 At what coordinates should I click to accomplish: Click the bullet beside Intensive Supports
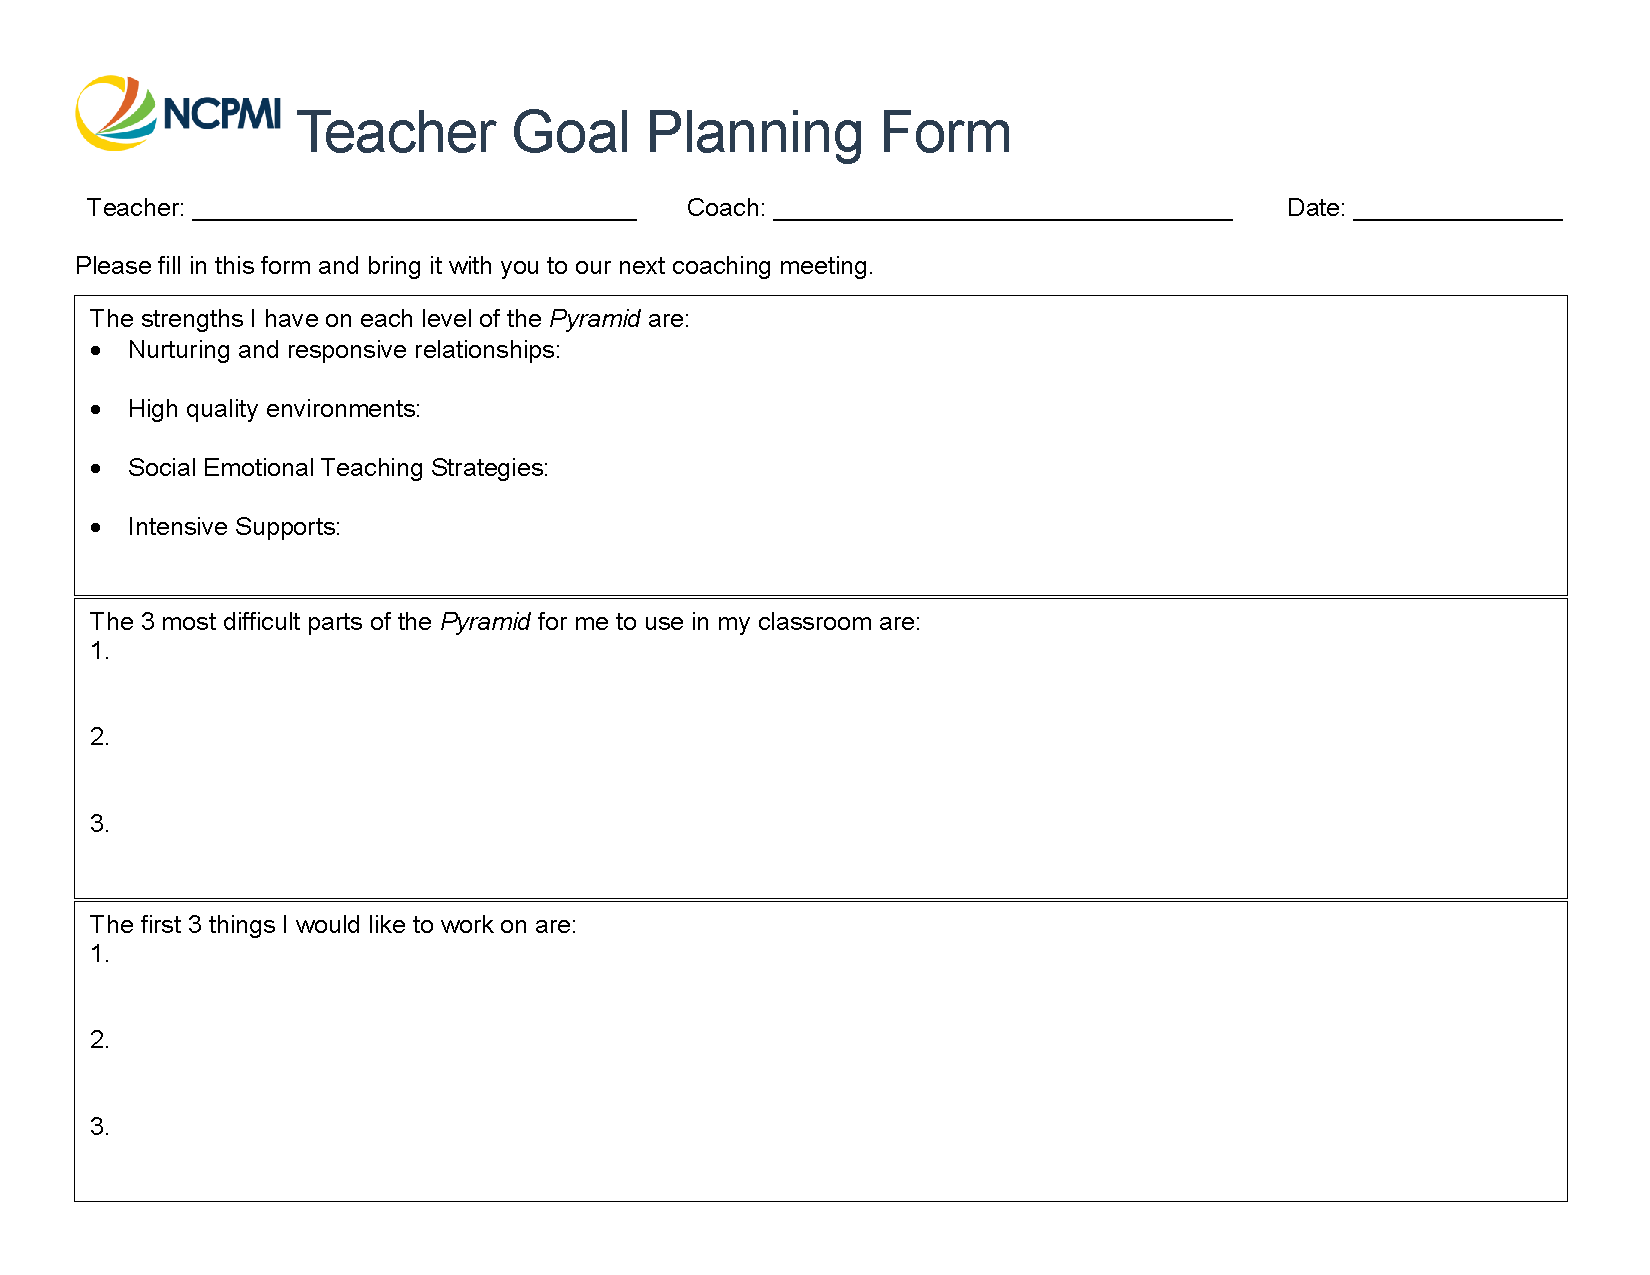tap(96, 528)
